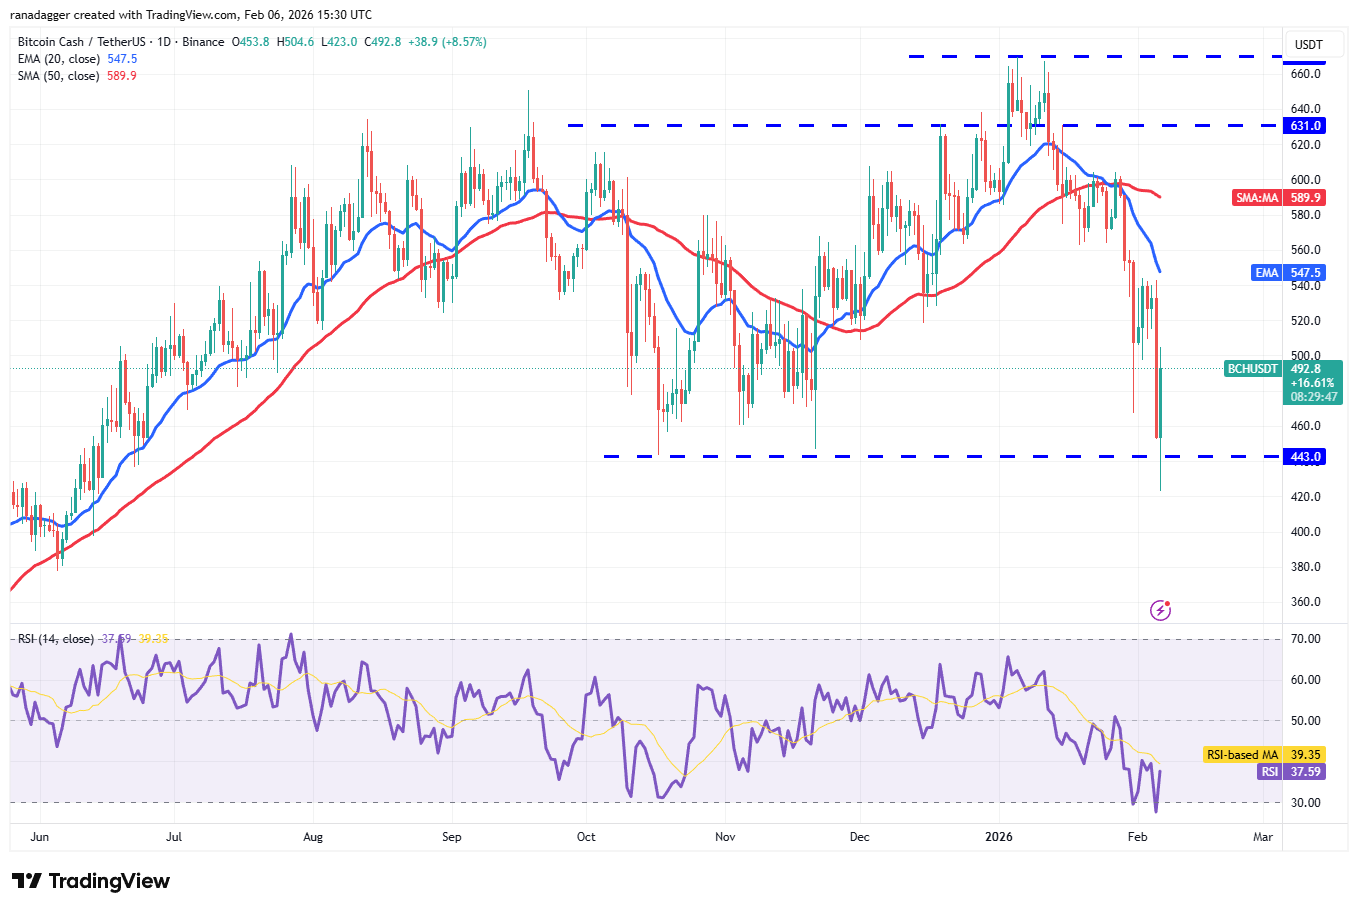Click the lightning bolt event icon on chart
Viewport: 1358px width, 911px height.
coord(1160,609)
